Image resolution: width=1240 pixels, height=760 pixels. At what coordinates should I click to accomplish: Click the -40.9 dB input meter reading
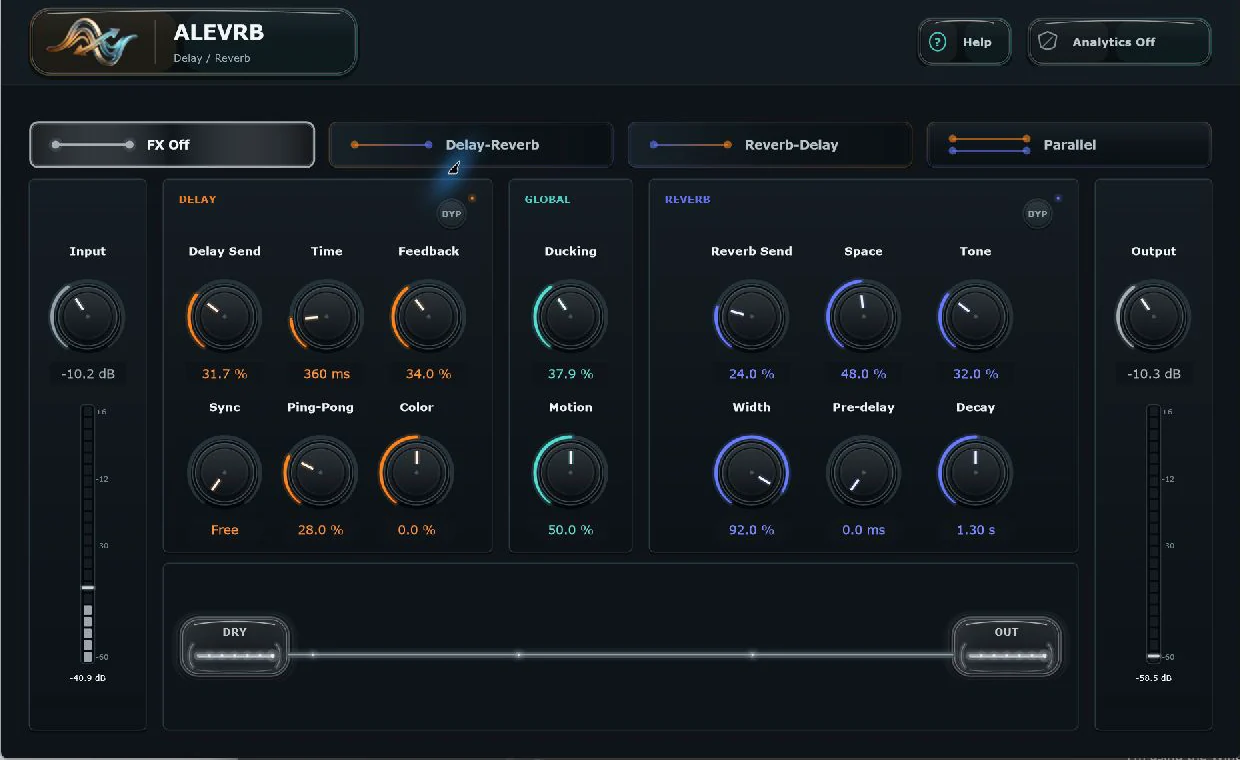pos(88,678)
